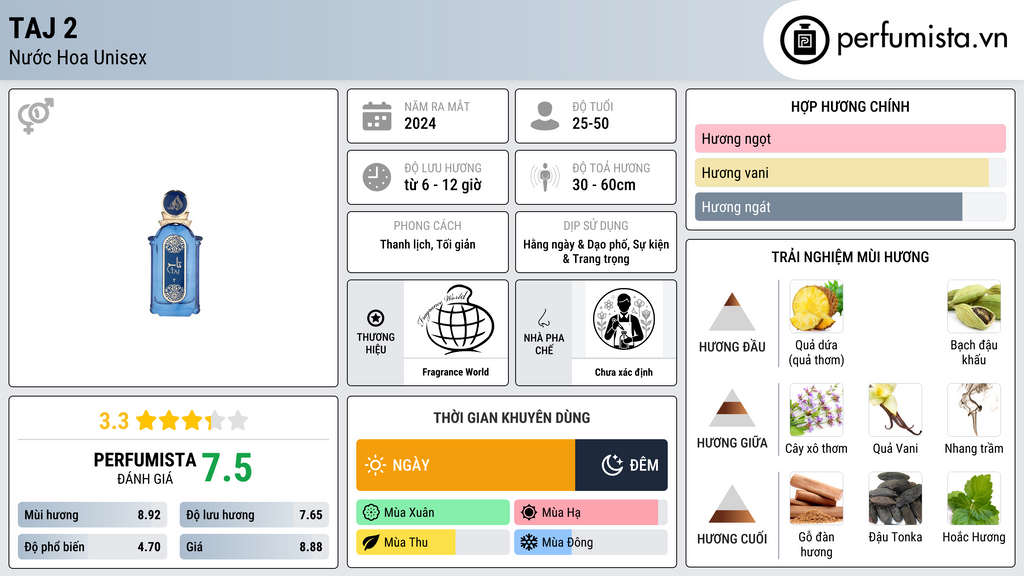This screenshot has width=1024, height=576.
Task: Click the dark Đêm nighttime bar
Action: pyautogui.click(x=621, y=465)
